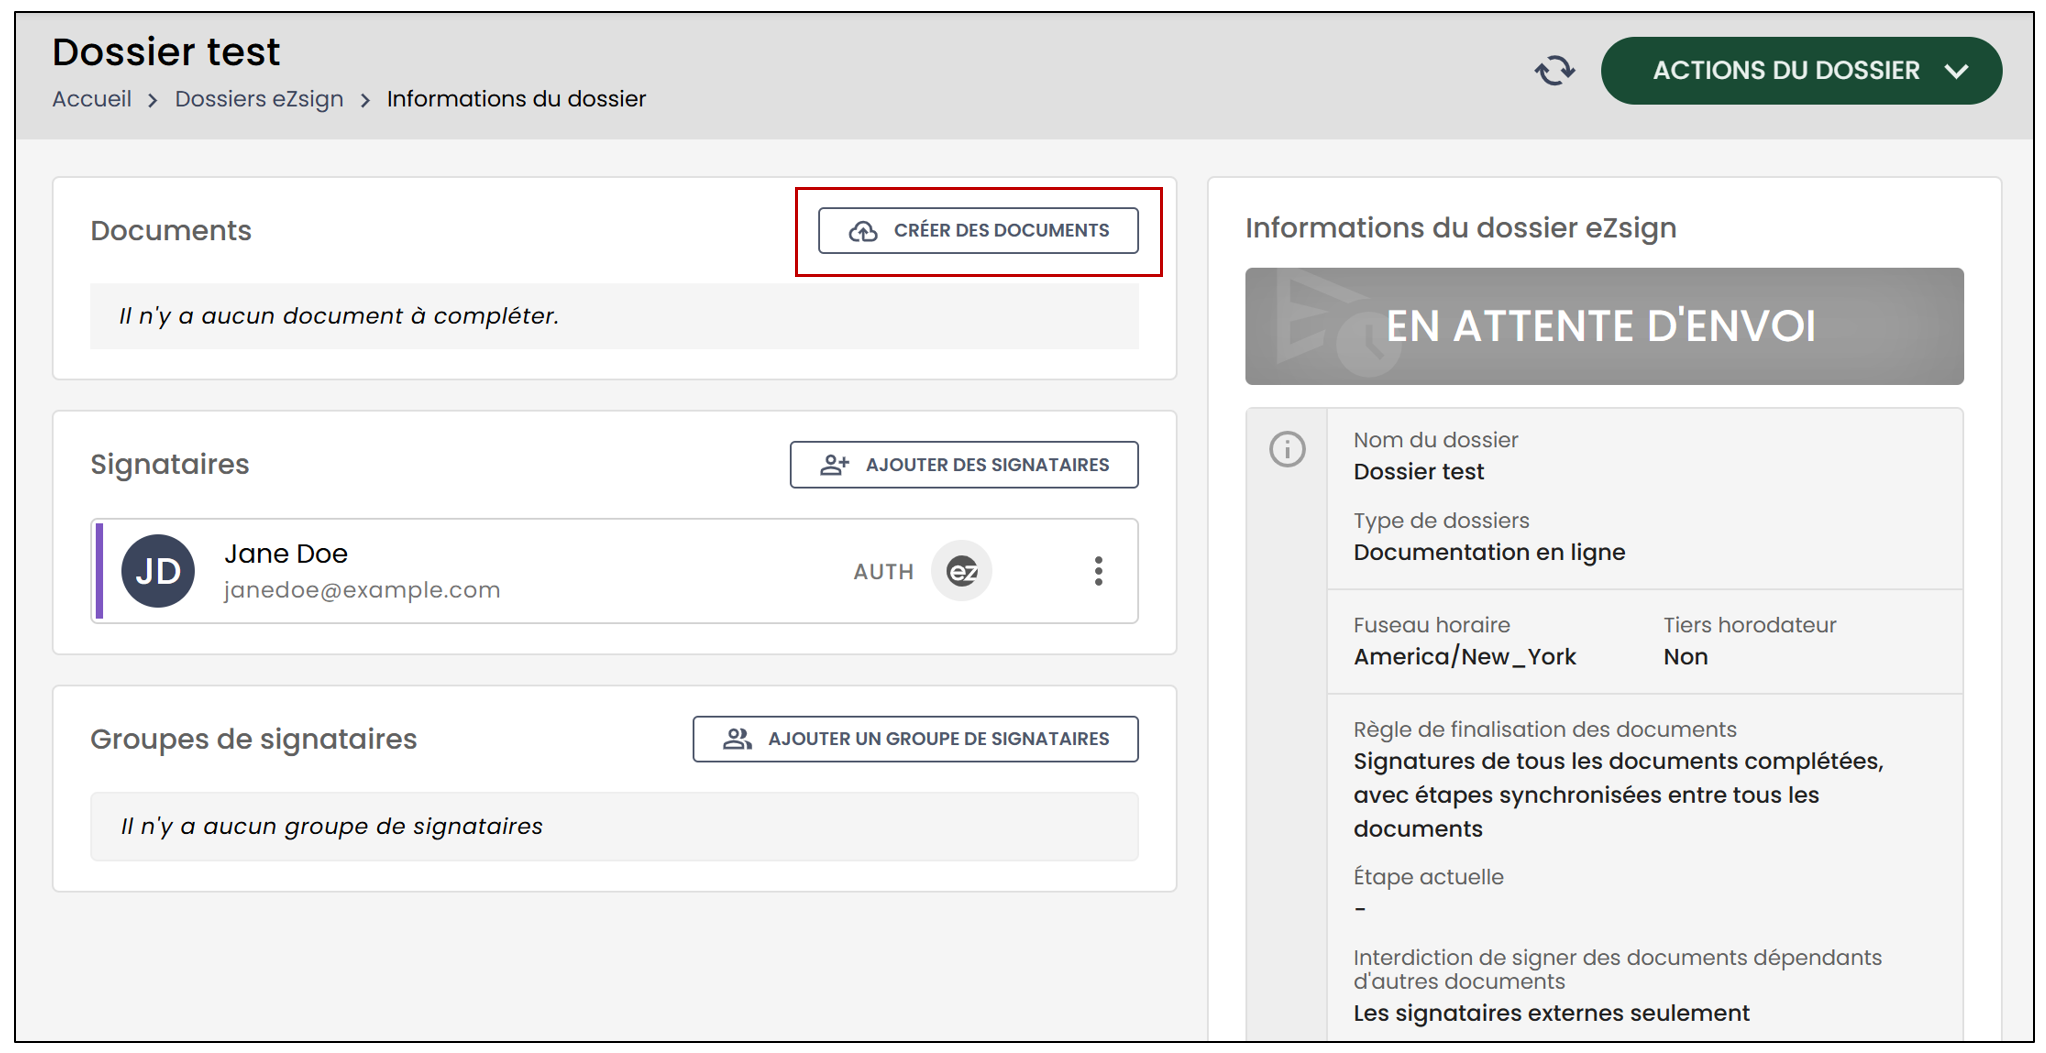The height and width of the screenshot is (1053, 2046).
Task: Open Dossiers eZsign breadcrumb link
Action: [259, 99]
